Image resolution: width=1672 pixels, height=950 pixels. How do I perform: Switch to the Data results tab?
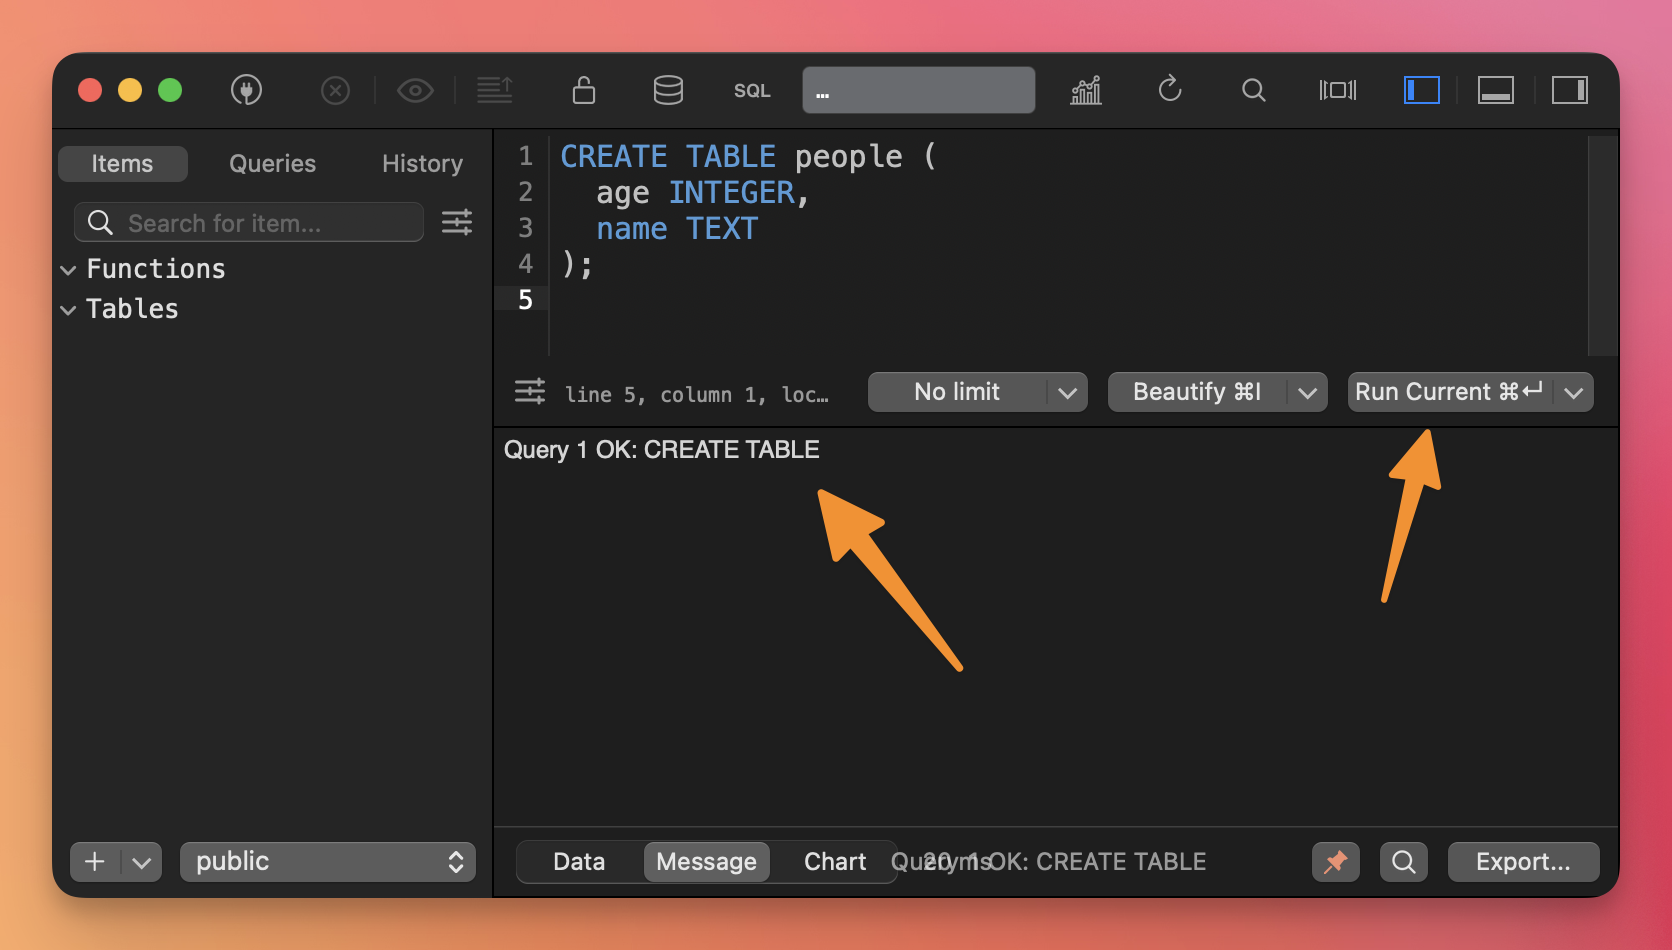click(x=579, y=862)
